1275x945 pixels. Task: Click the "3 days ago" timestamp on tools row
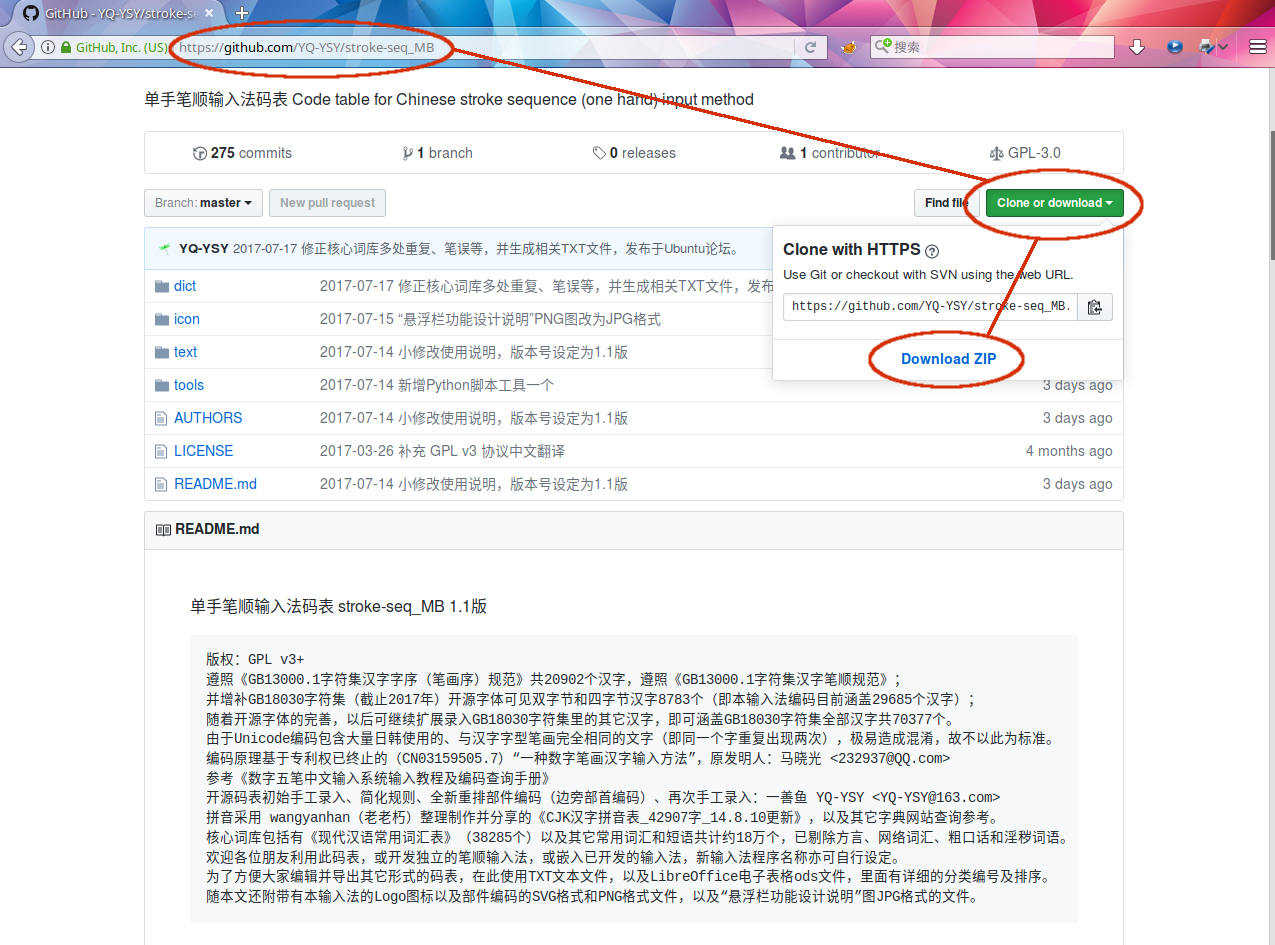tap(1077, 385)
